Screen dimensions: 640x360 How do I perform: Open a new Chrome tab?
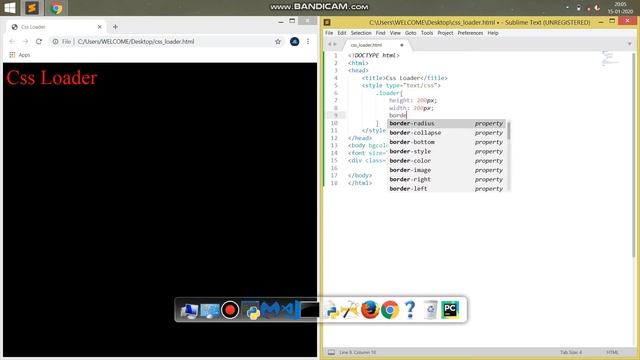tap(115, 27)
